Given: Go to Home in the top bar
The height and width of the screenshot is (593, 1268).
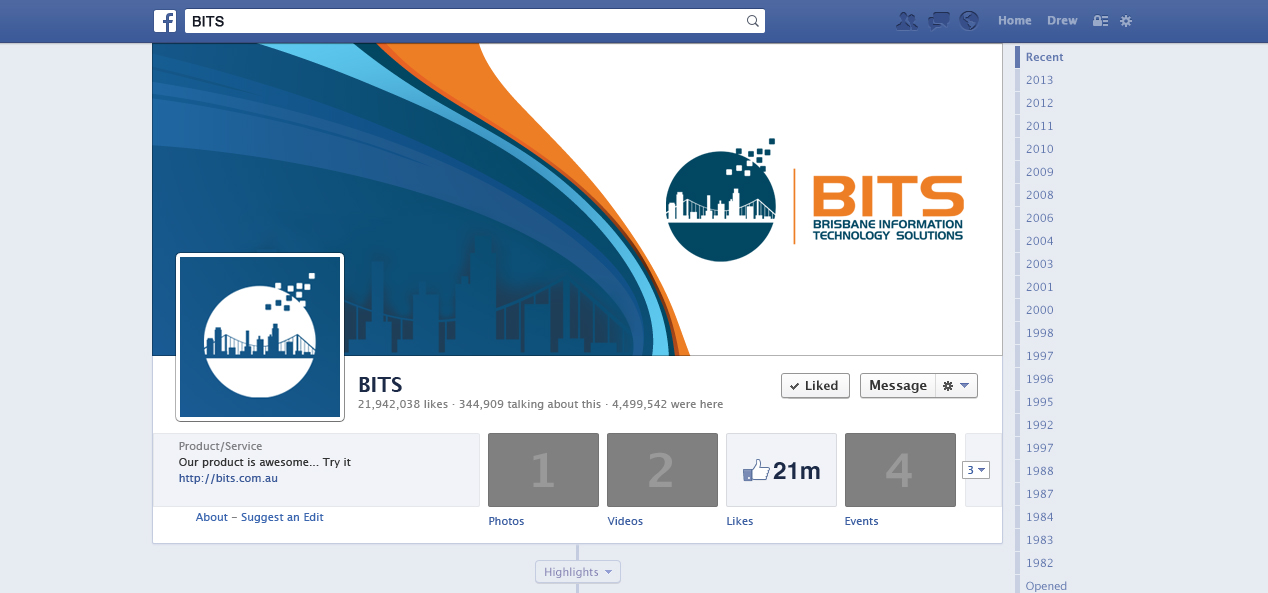Looking at the screenshot, I should pos(1014,21).
